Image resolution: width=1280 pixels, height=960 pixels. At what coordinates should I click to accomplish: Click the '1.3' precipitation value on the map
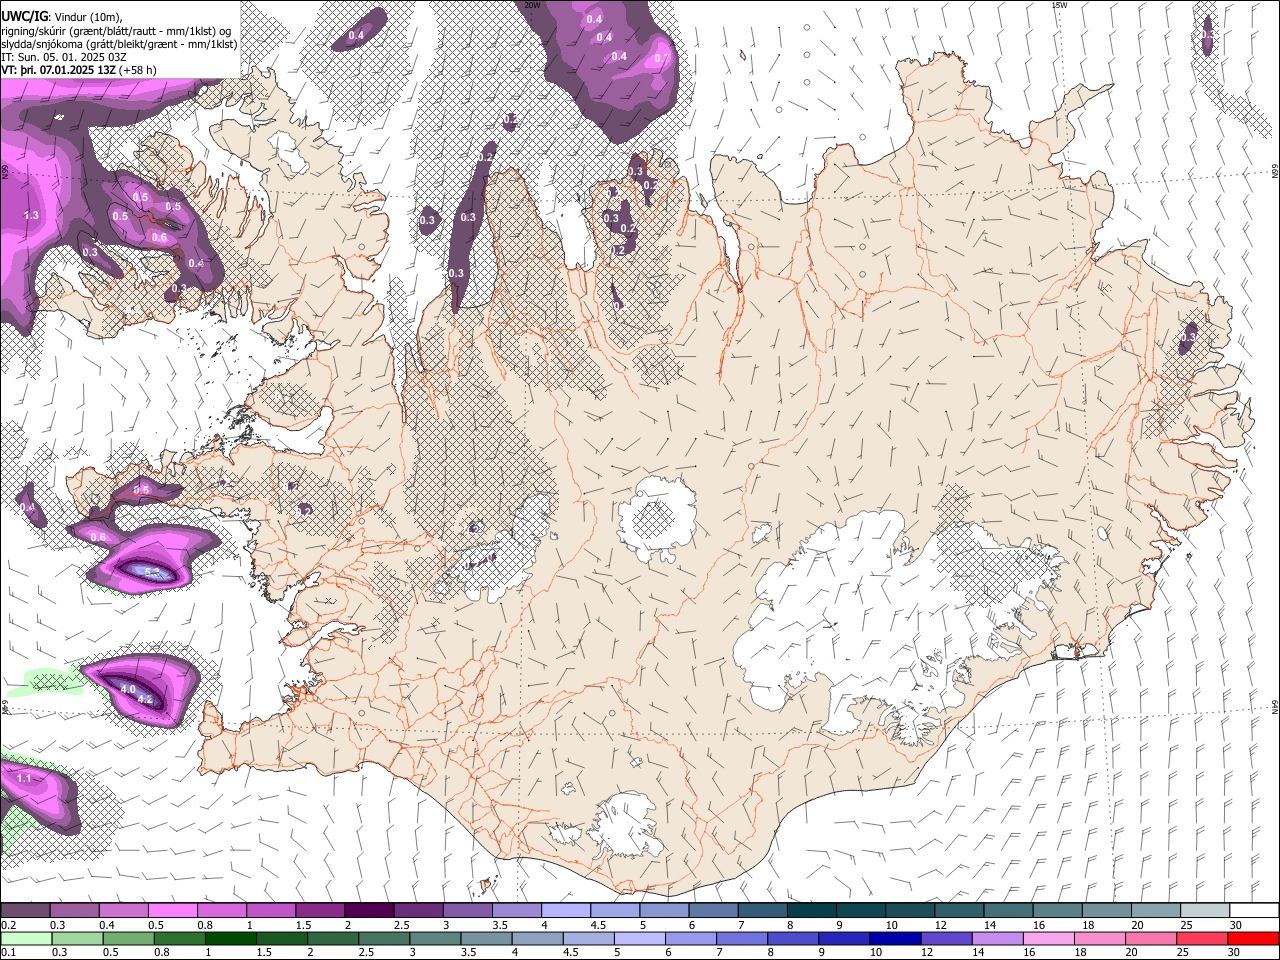pyautogui.click(x=31, y=215)
